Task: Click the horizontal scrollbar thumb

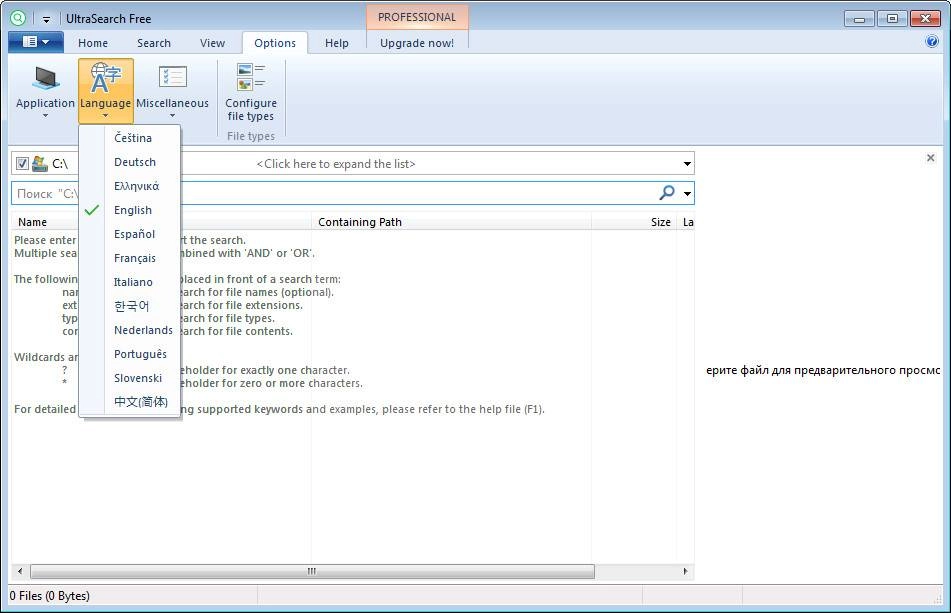Action: [x=312, y=571]
